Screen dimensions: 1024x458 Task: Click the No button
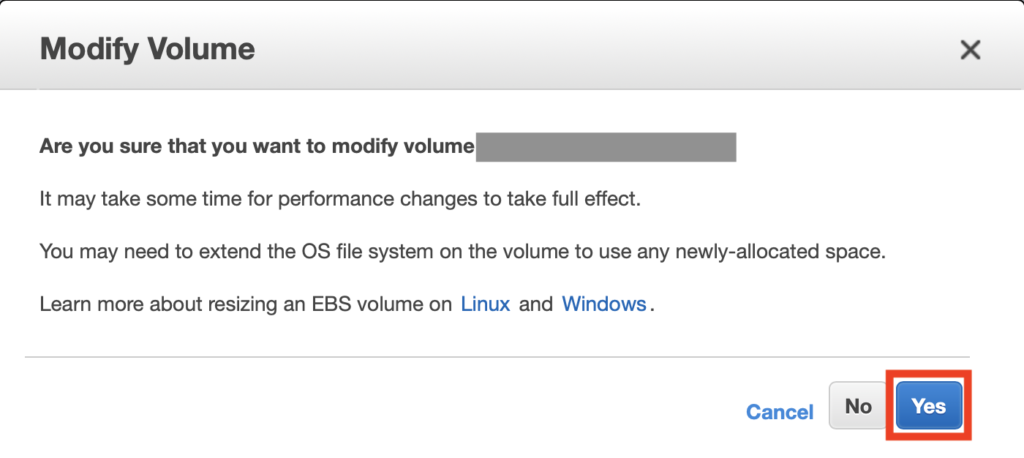tap(858, 406)
